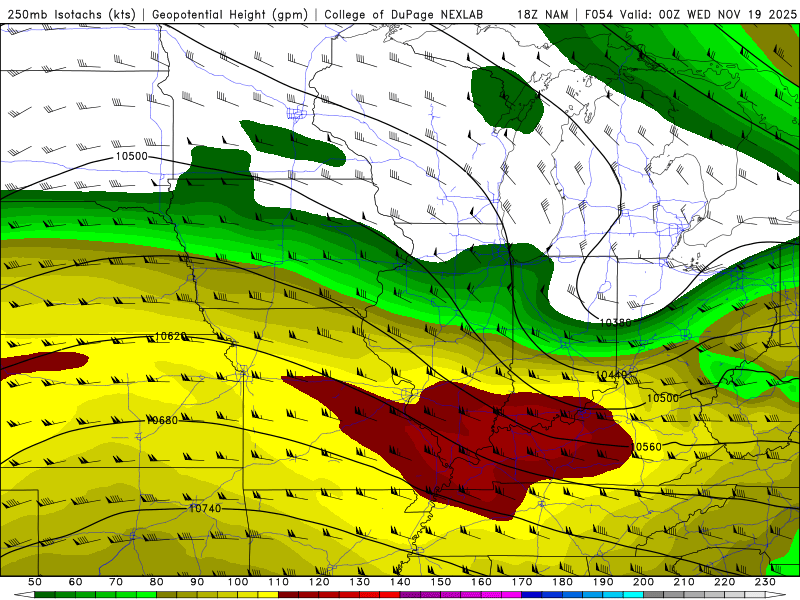Click the color bar value 50
The image size is (800, 600).
pyautogui.click(x=35, y=582)
